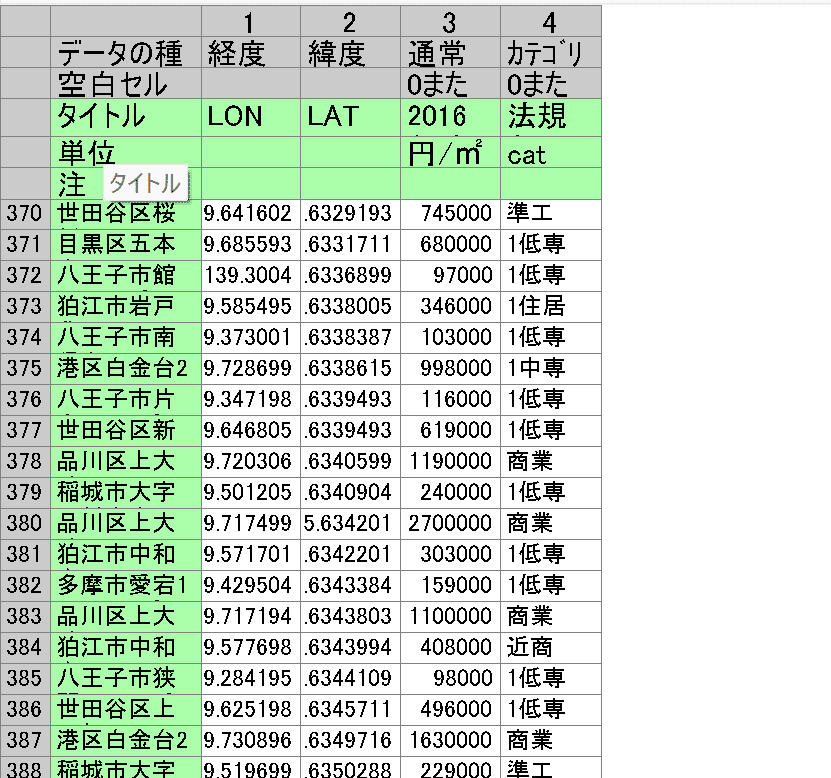Click the 八王子市館 name cell
This screenshot has width=831, height=778.
pos(126,276)
